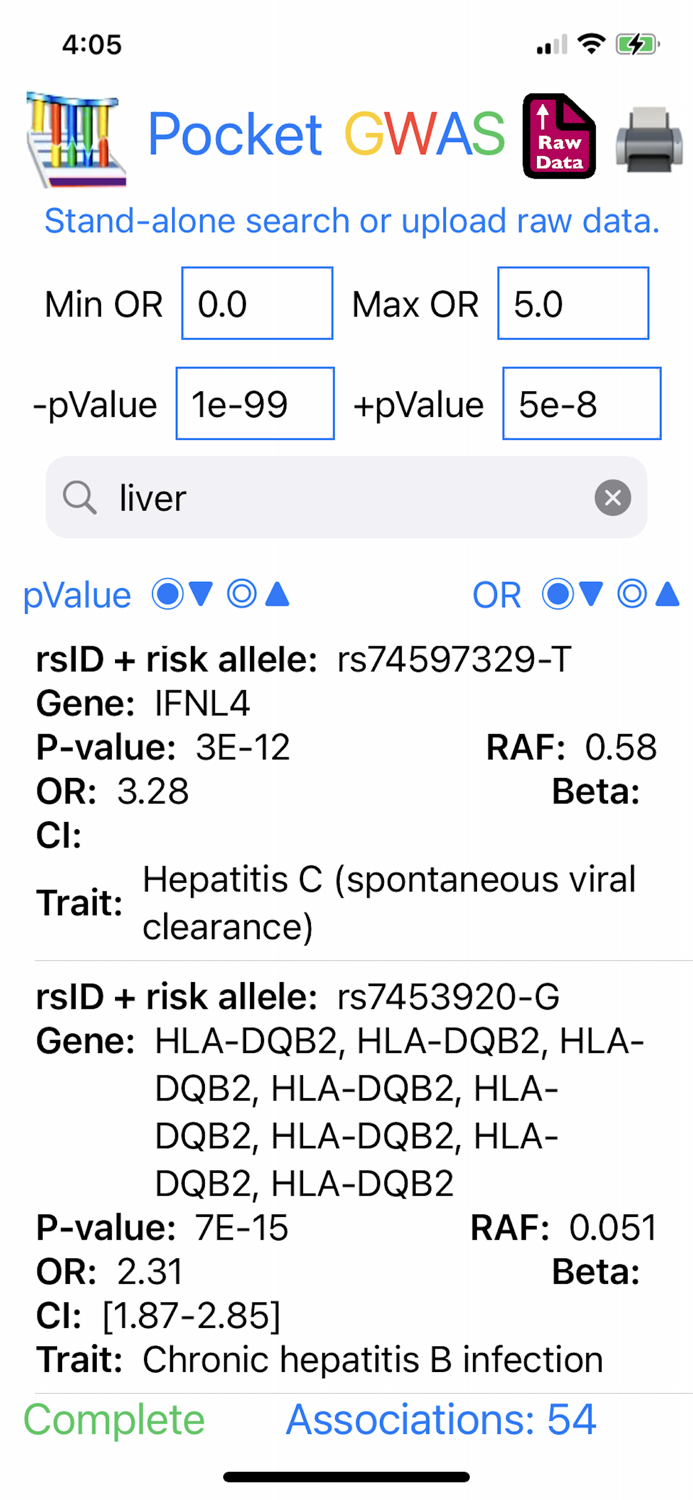
Task: Clear the liver search with the X icon
Action: pyautogui.click(x=612, y=497)
